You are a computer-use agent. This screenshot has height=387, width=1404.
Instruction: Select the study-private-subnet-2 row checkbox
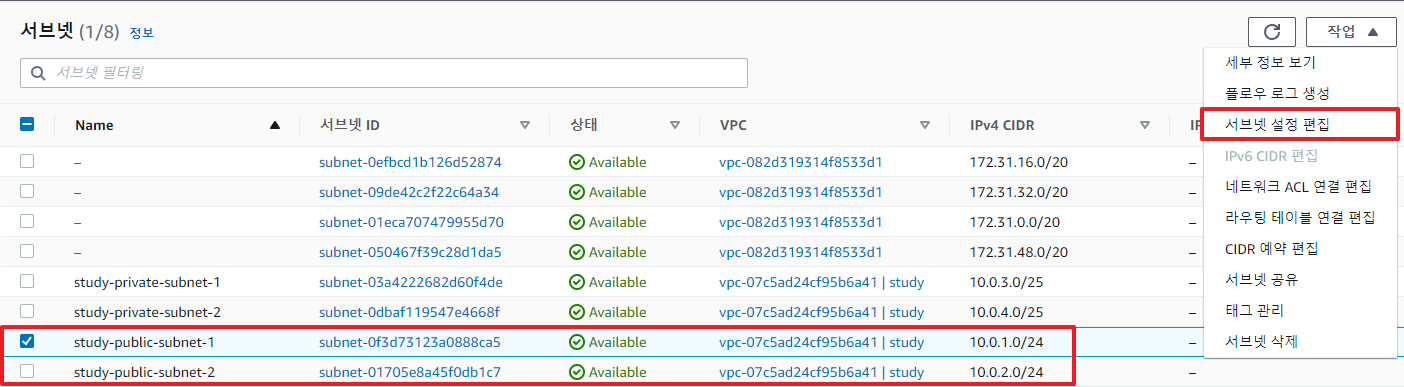(27, 311)
